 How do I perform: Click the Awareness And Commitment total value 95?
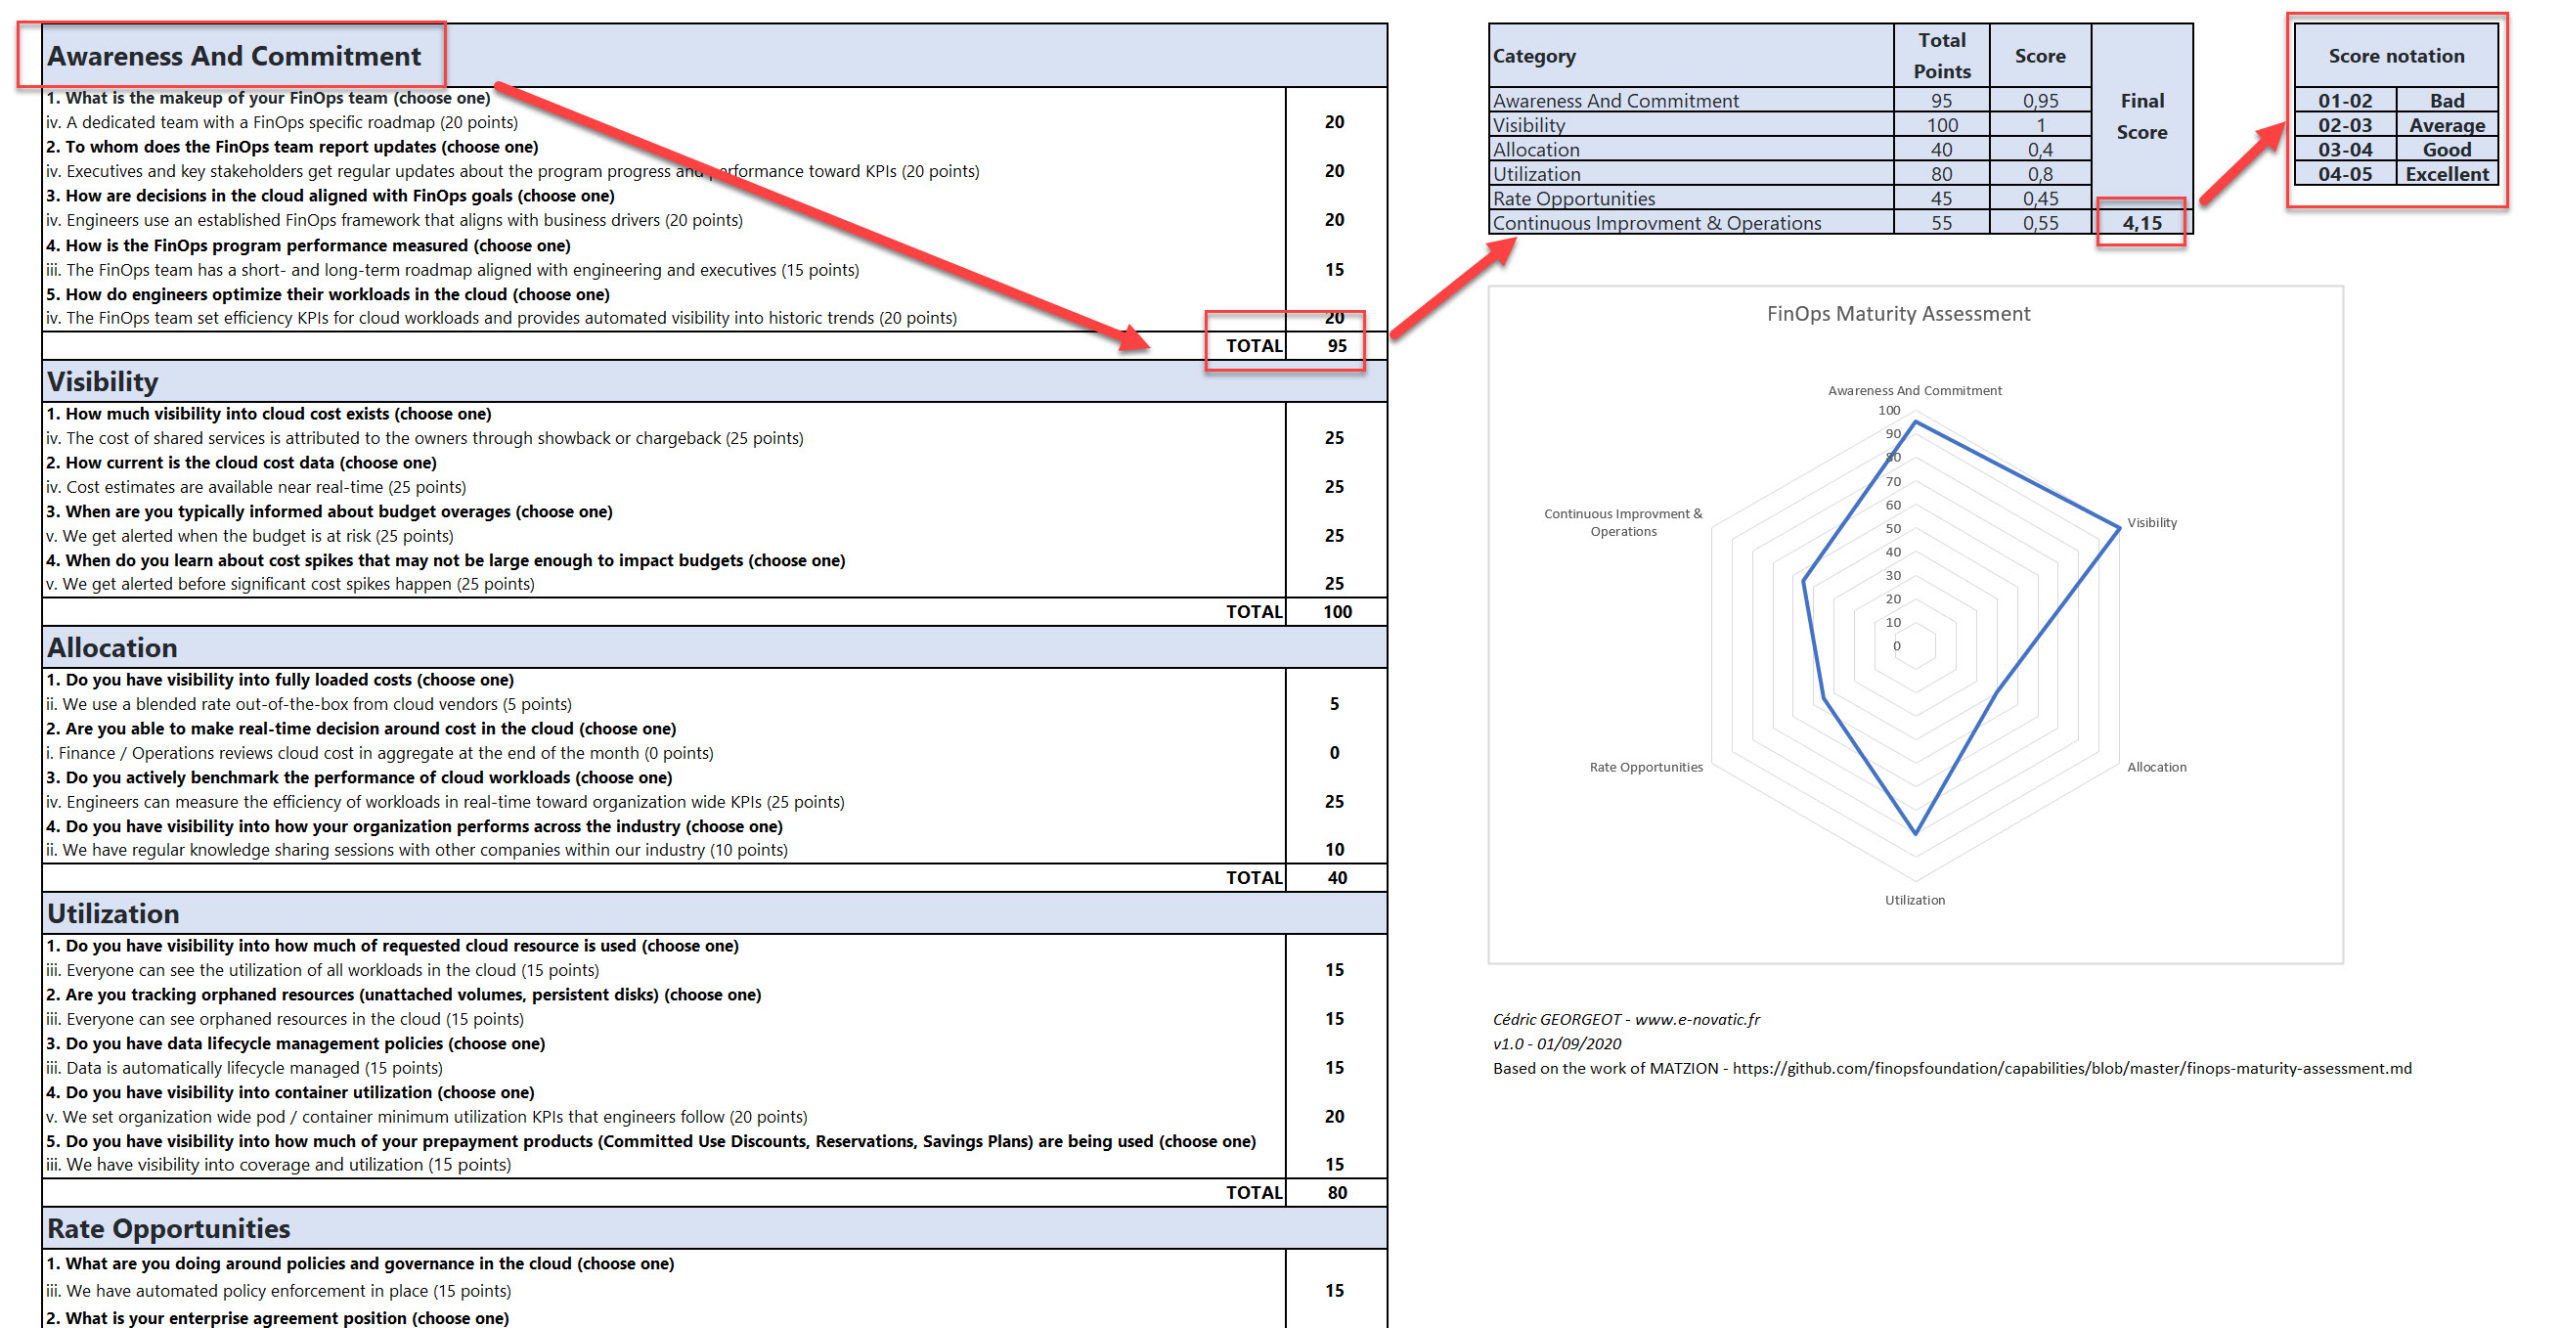(1337, 345)
